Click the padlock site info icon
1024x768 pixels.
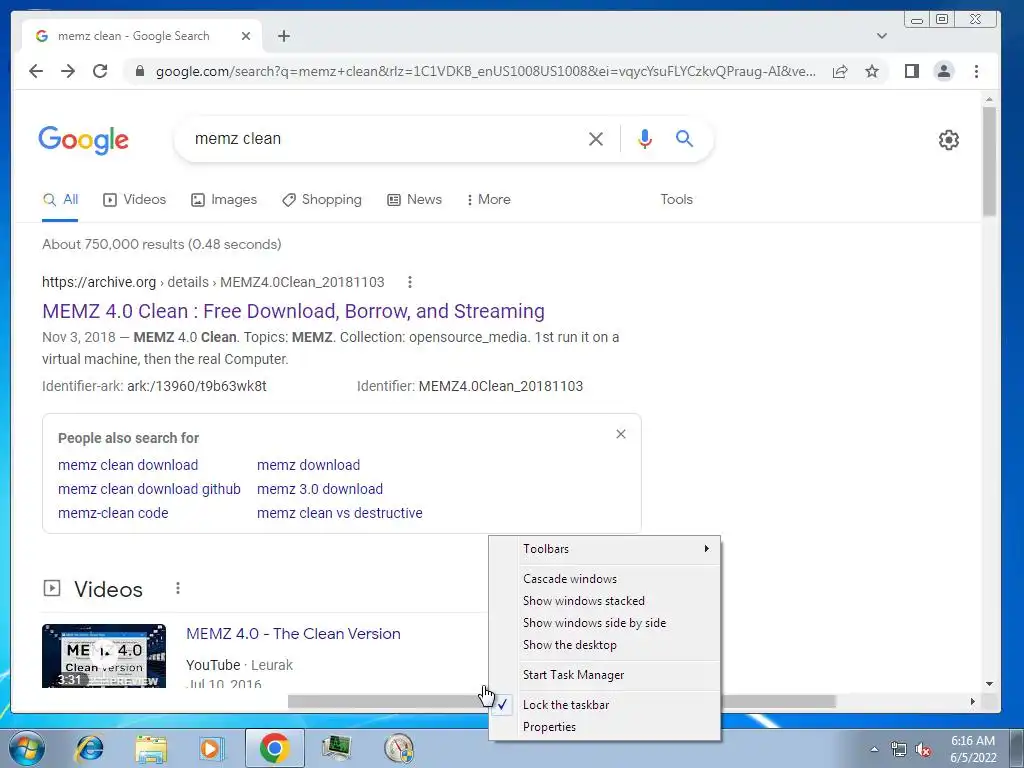click(x=139, y=71)
